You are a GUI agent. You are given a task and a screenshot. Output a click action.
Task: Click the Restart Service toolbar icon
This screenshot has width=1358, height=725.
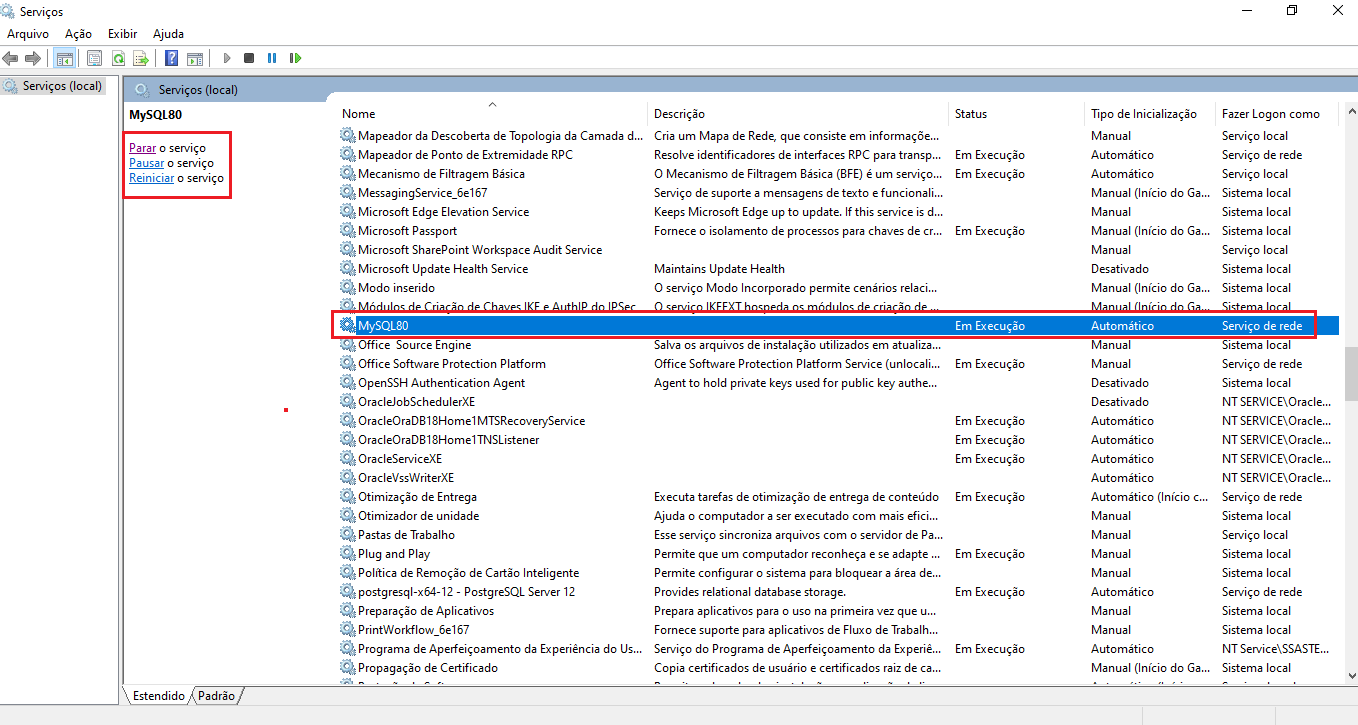click(295, 58)
